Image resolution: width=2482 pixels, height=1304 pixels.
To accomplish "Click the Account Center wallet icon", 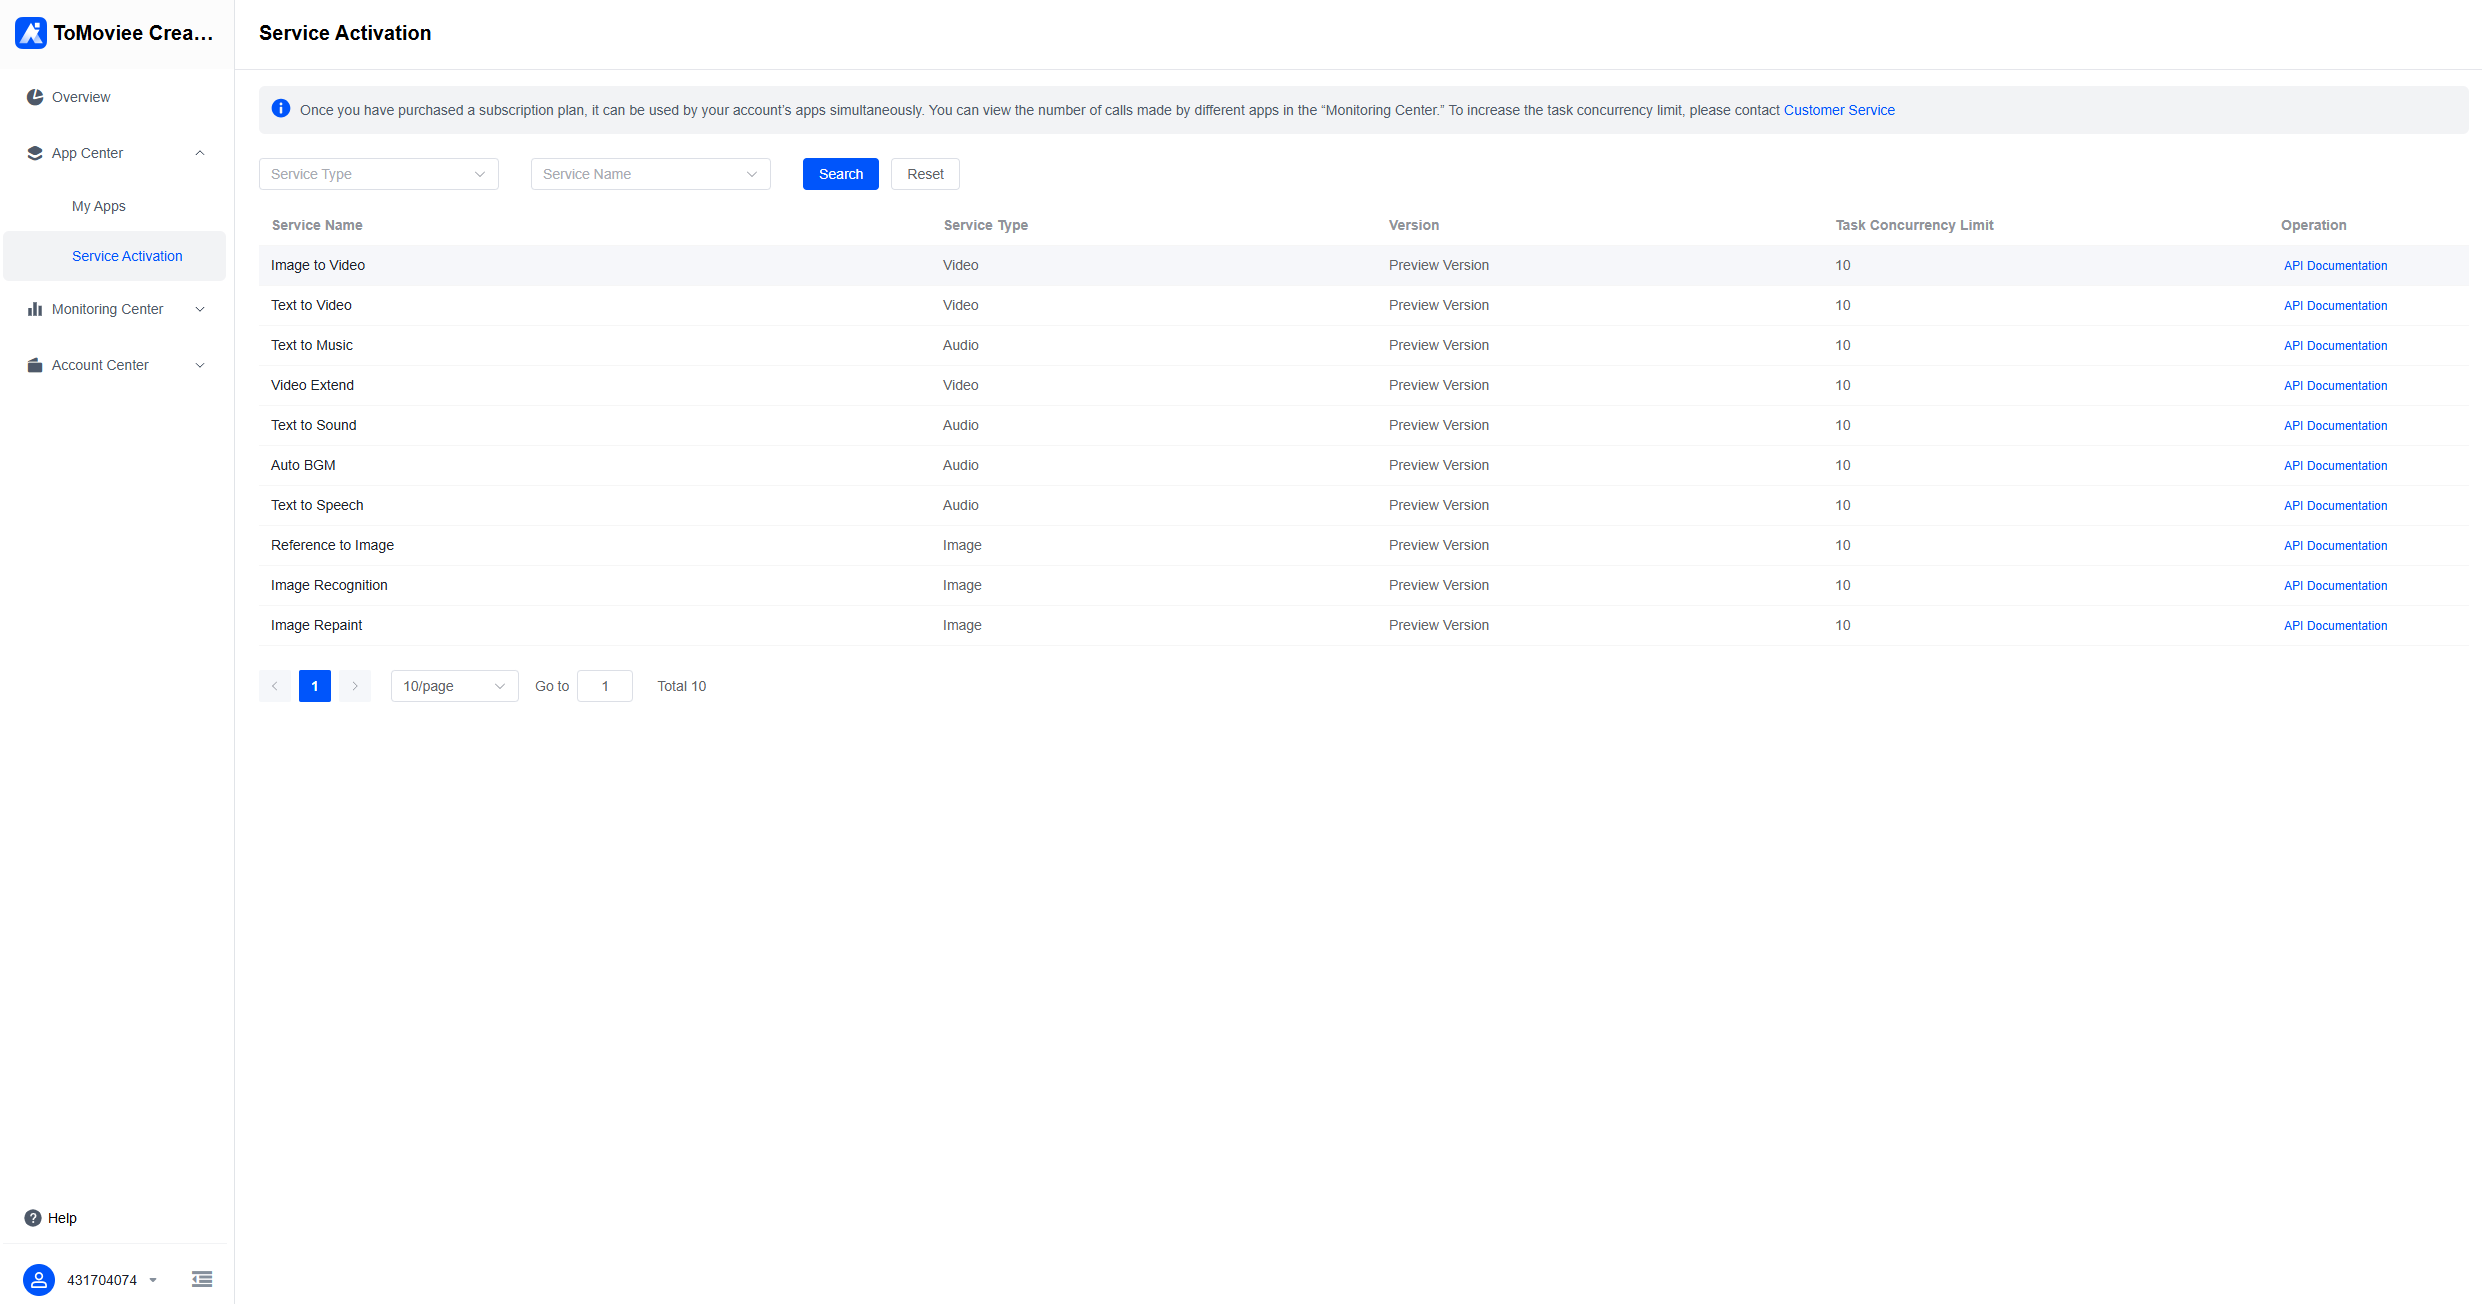I will (35, 365).
